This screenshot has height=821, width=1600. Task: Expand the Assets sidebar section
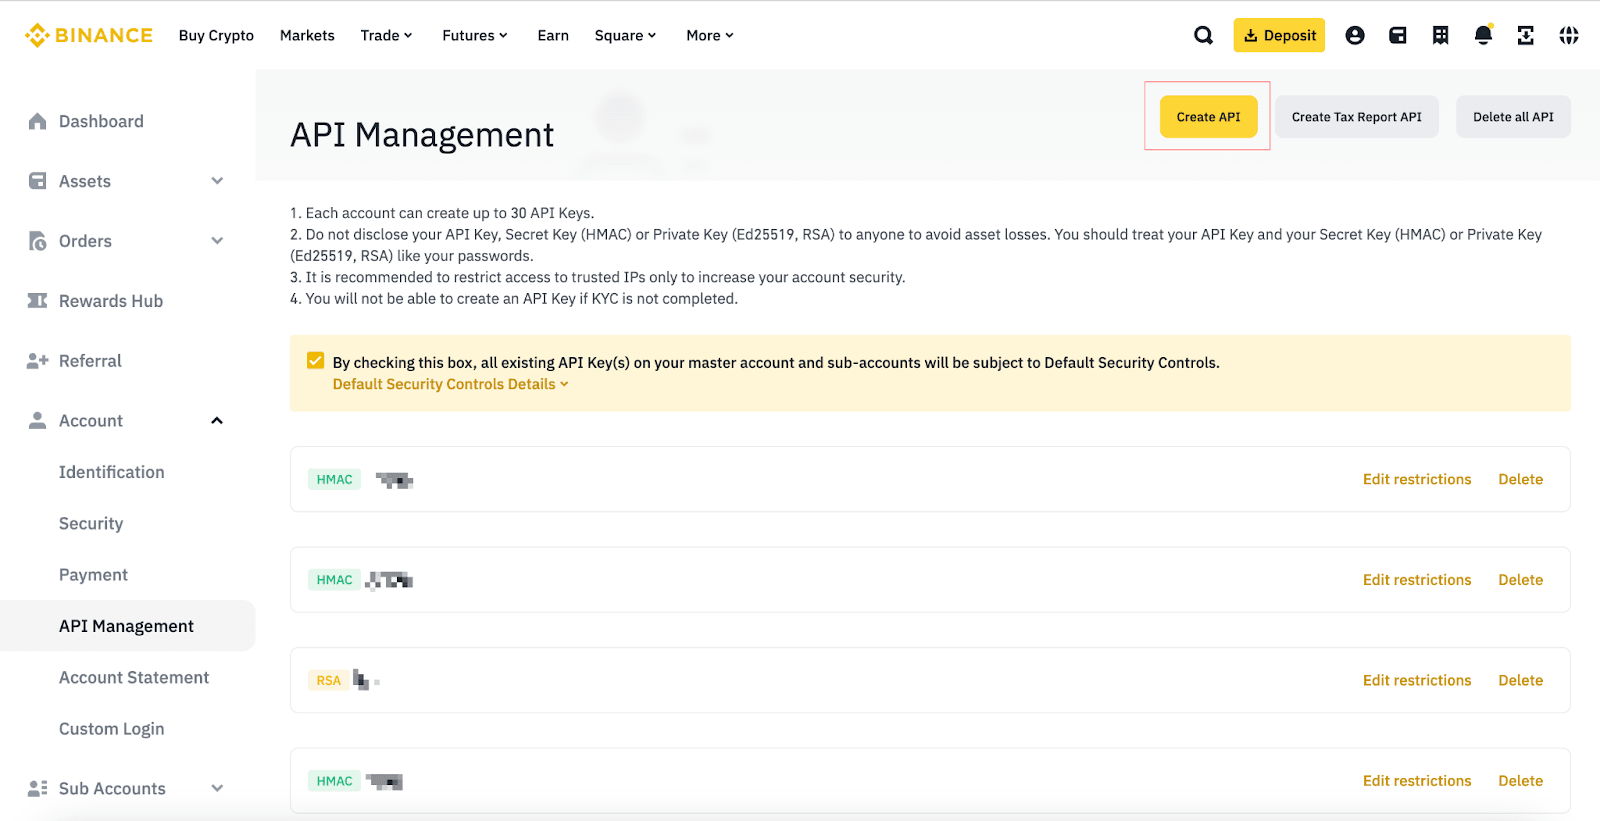point(217,181)
